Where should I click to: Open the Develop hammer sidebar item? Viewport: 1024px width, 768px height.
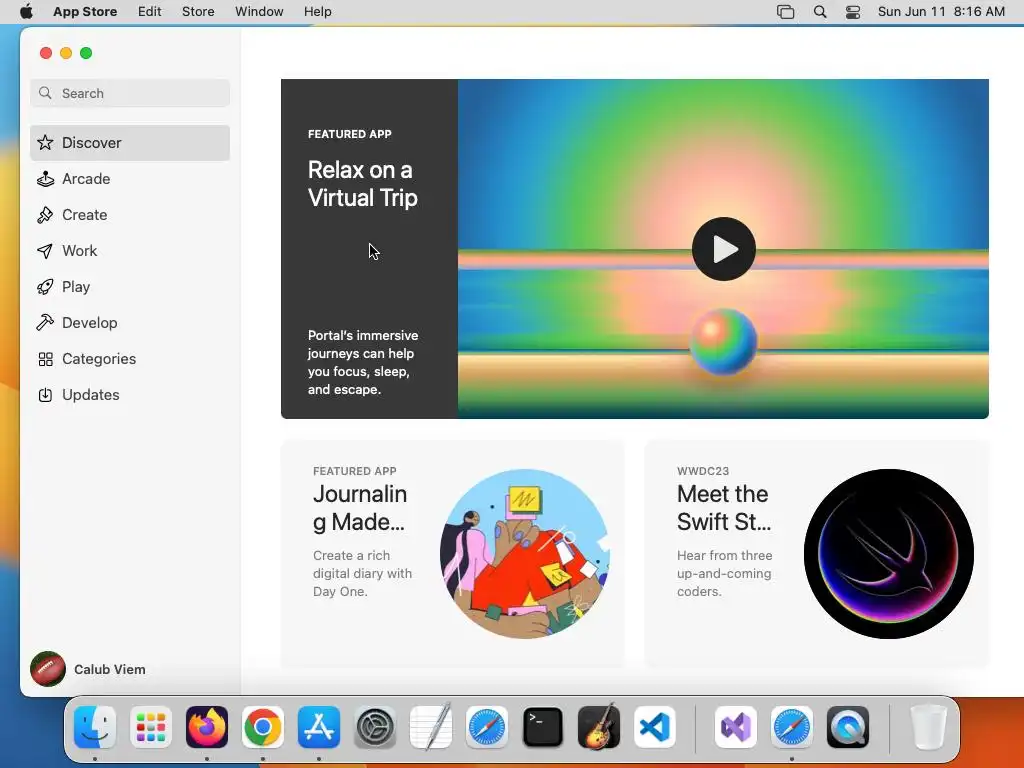tap(130, 323)
